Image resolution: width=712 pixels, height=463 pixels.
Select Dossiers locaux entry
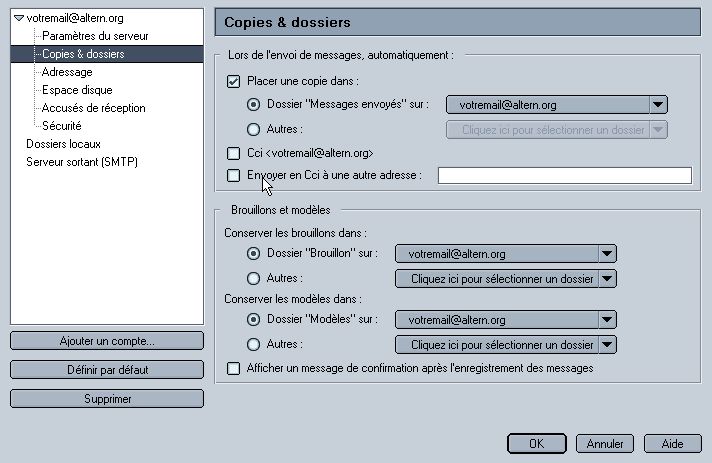[x=64, y=144]
